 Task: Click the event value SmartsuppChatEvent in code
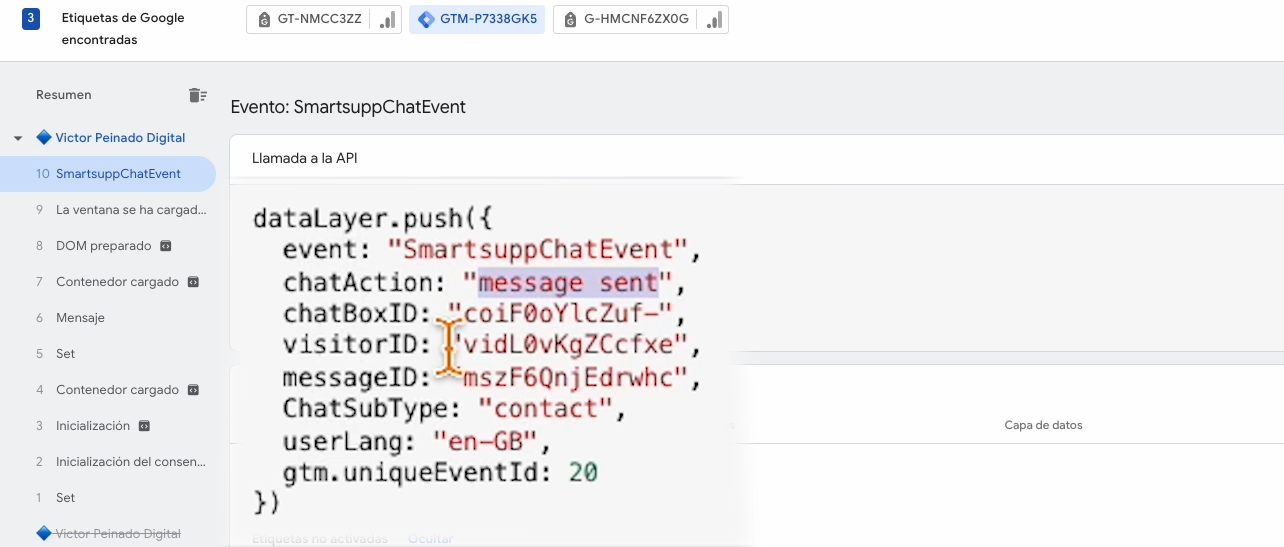point(537,250)
